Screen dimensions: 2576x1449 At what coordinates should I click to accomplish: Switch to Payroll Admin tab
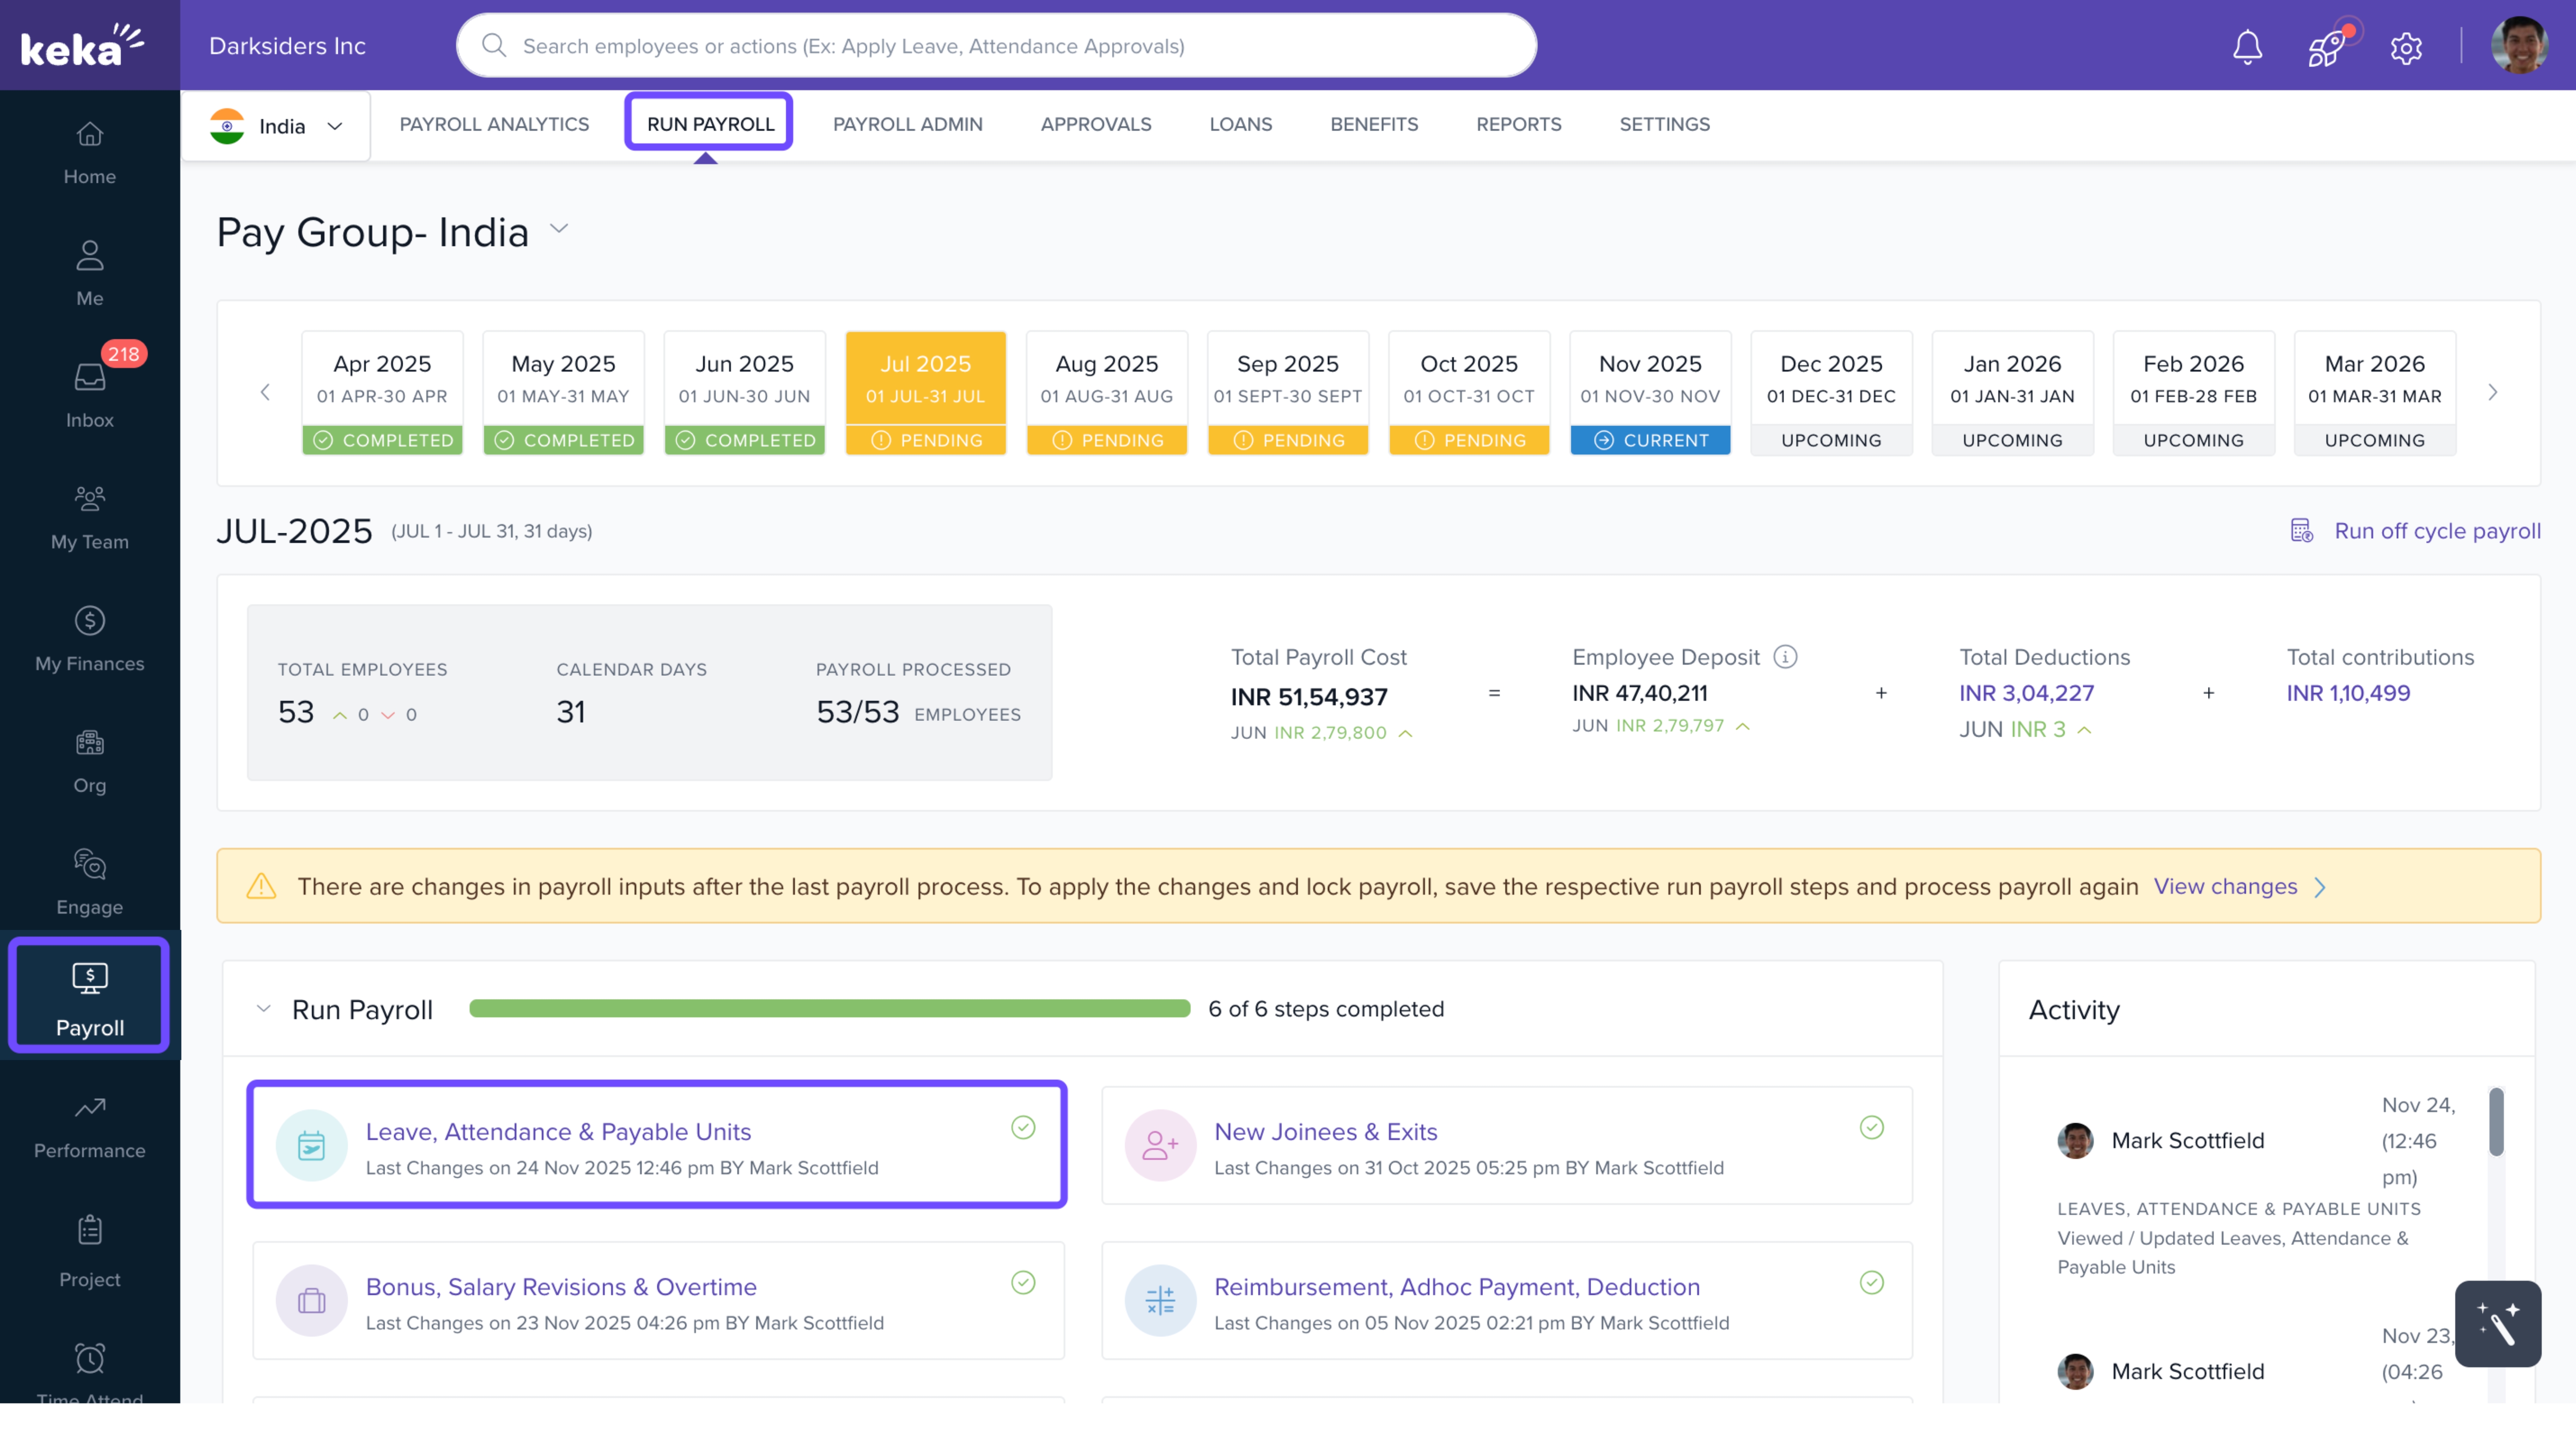click(x=907, y=124)
